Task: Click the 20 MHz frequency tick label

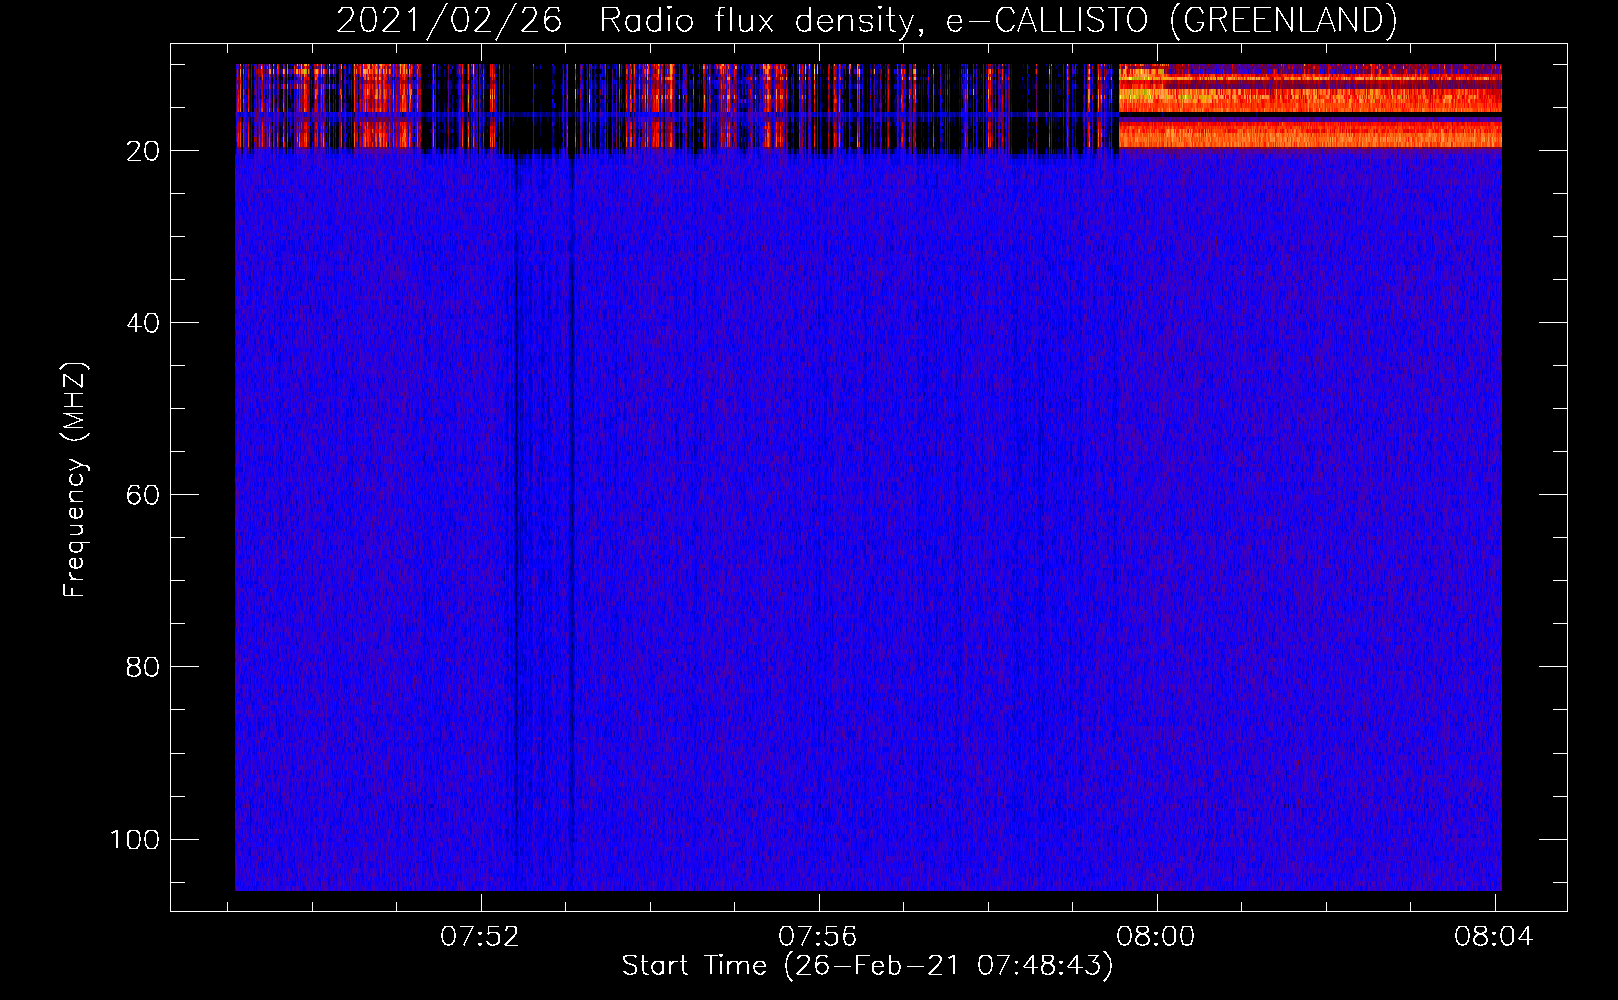Action: [143, 151]
